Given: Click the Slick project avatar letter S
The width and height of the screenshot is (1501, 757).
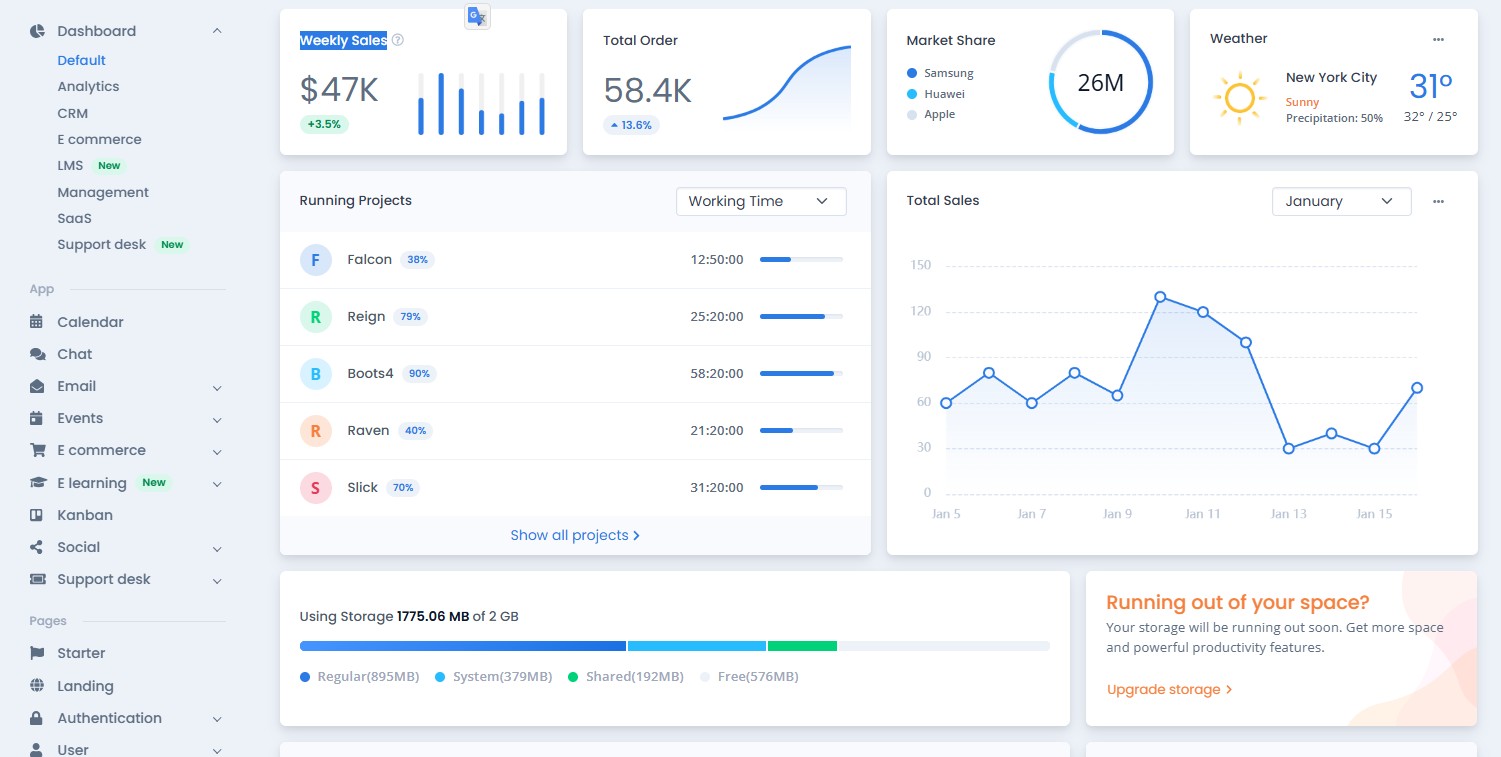Looking at the screenshot, I should pyautogui.click(x=315, y=488).
